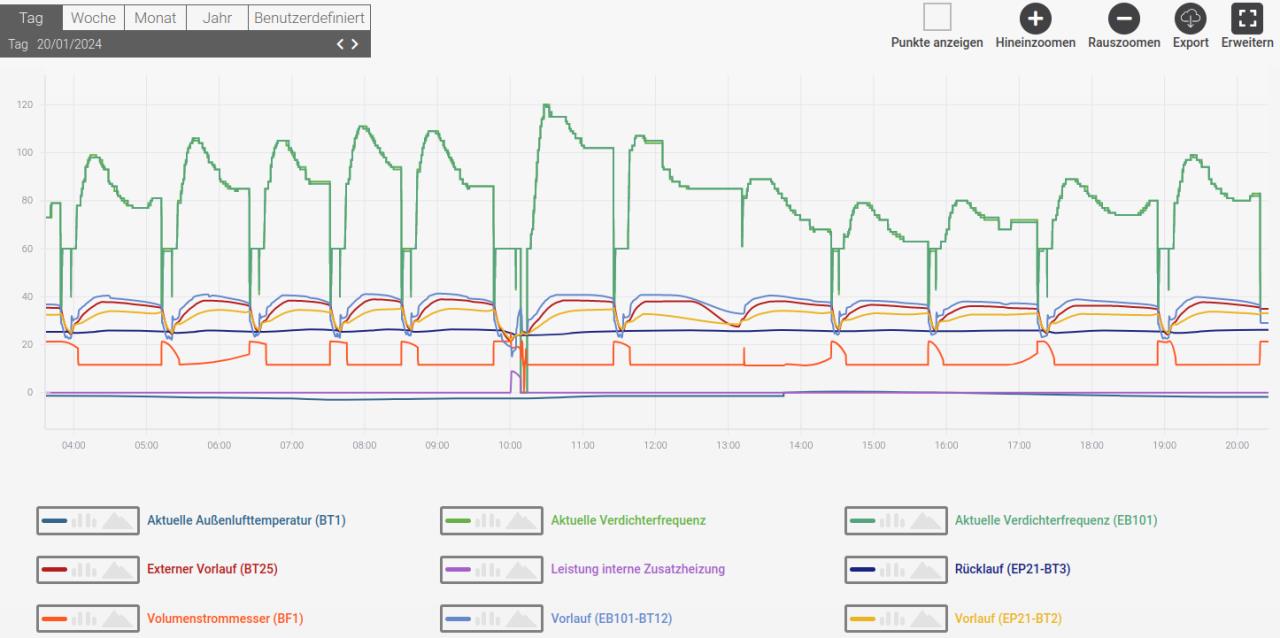Select line style for Aktuelle Verdichterfrequenz (EB101)

coord(863,520)
